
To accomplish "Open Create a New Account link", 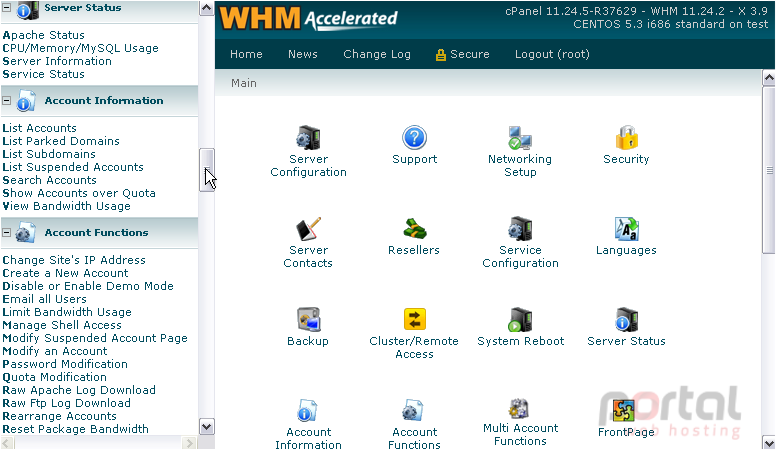I will pos(65,273).
